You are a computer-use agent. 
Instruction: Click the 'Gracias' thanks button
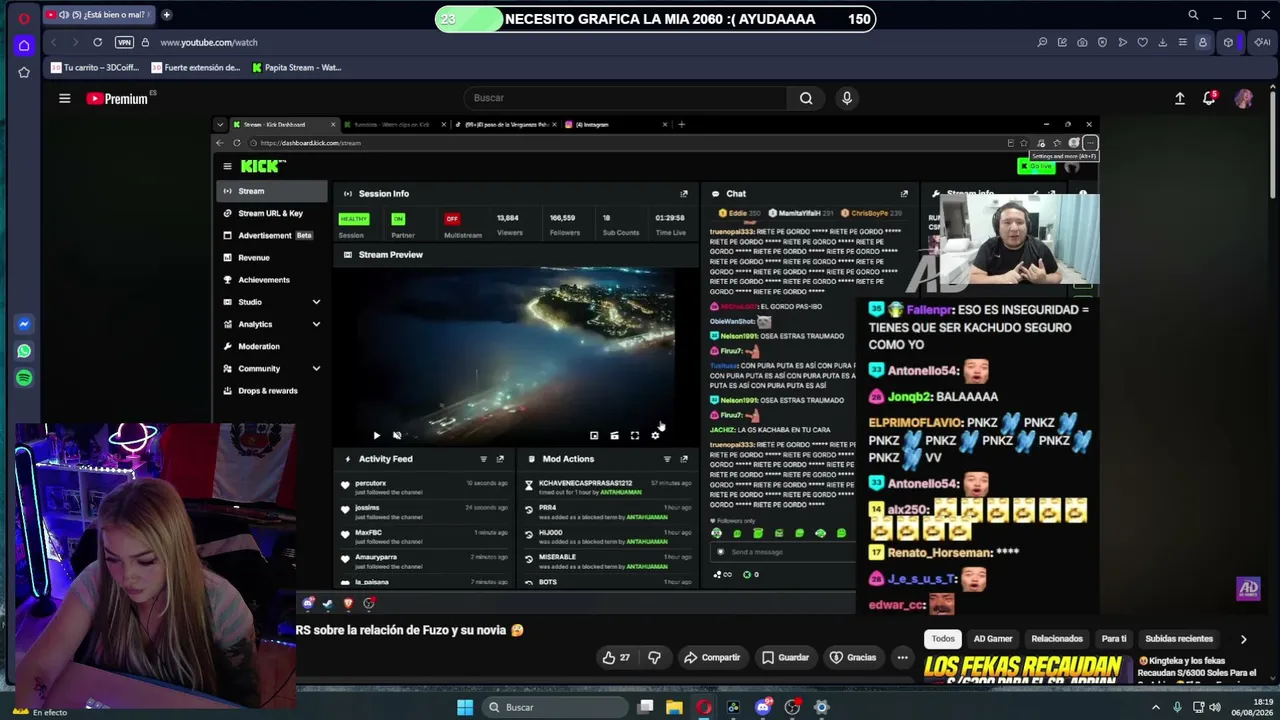point(852,657)
